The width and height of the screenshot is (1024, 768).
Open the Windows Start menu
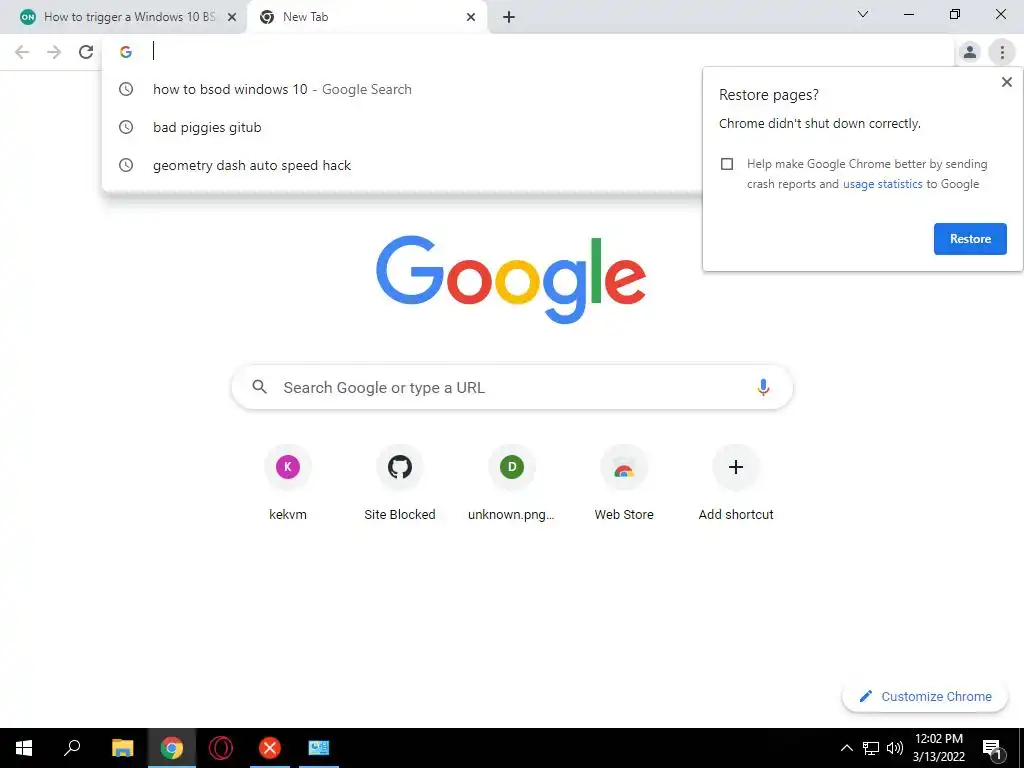pyautogui.click(x=24, y=748)
